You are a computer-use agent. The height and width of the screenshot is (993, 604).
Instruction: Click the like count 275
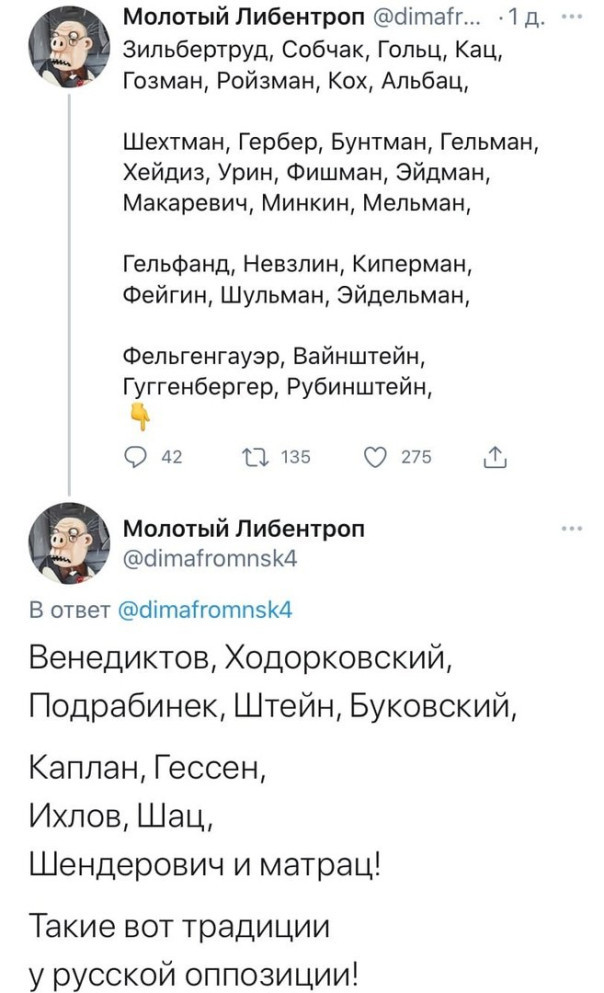point(414,458)
